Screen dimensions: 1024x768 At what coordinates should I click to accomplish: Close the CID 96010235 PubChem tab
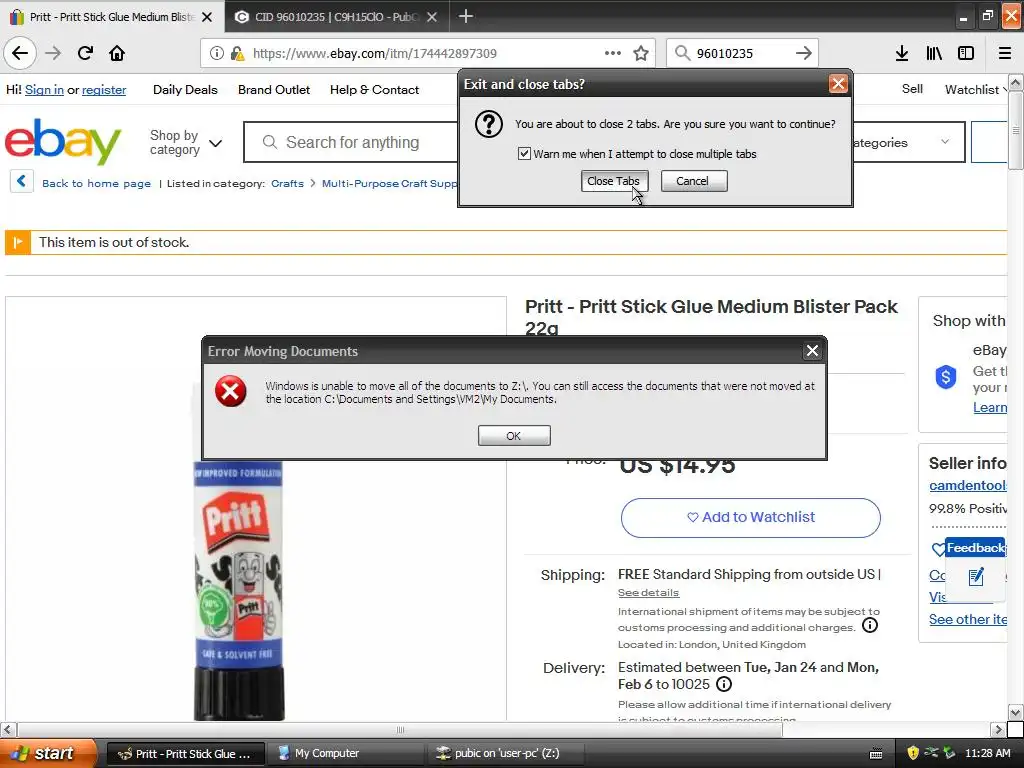[x=432, y=17]
